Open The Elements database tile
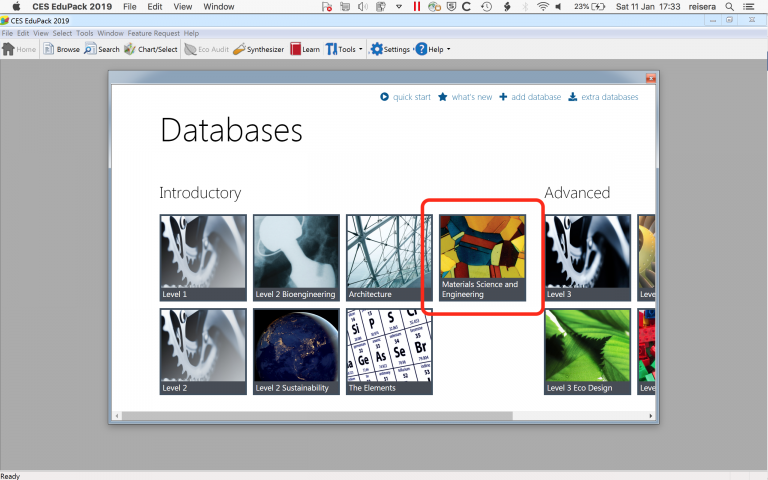Image resolution: width=768 pixels, height=480 pixels. [389, 351]
